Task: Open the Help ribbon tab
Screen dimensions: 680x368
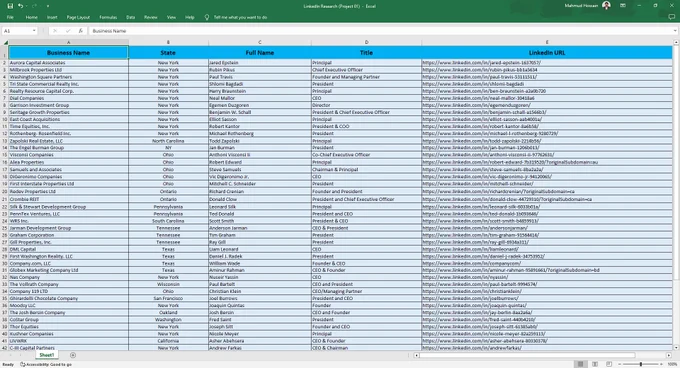Action: [190, 17]
